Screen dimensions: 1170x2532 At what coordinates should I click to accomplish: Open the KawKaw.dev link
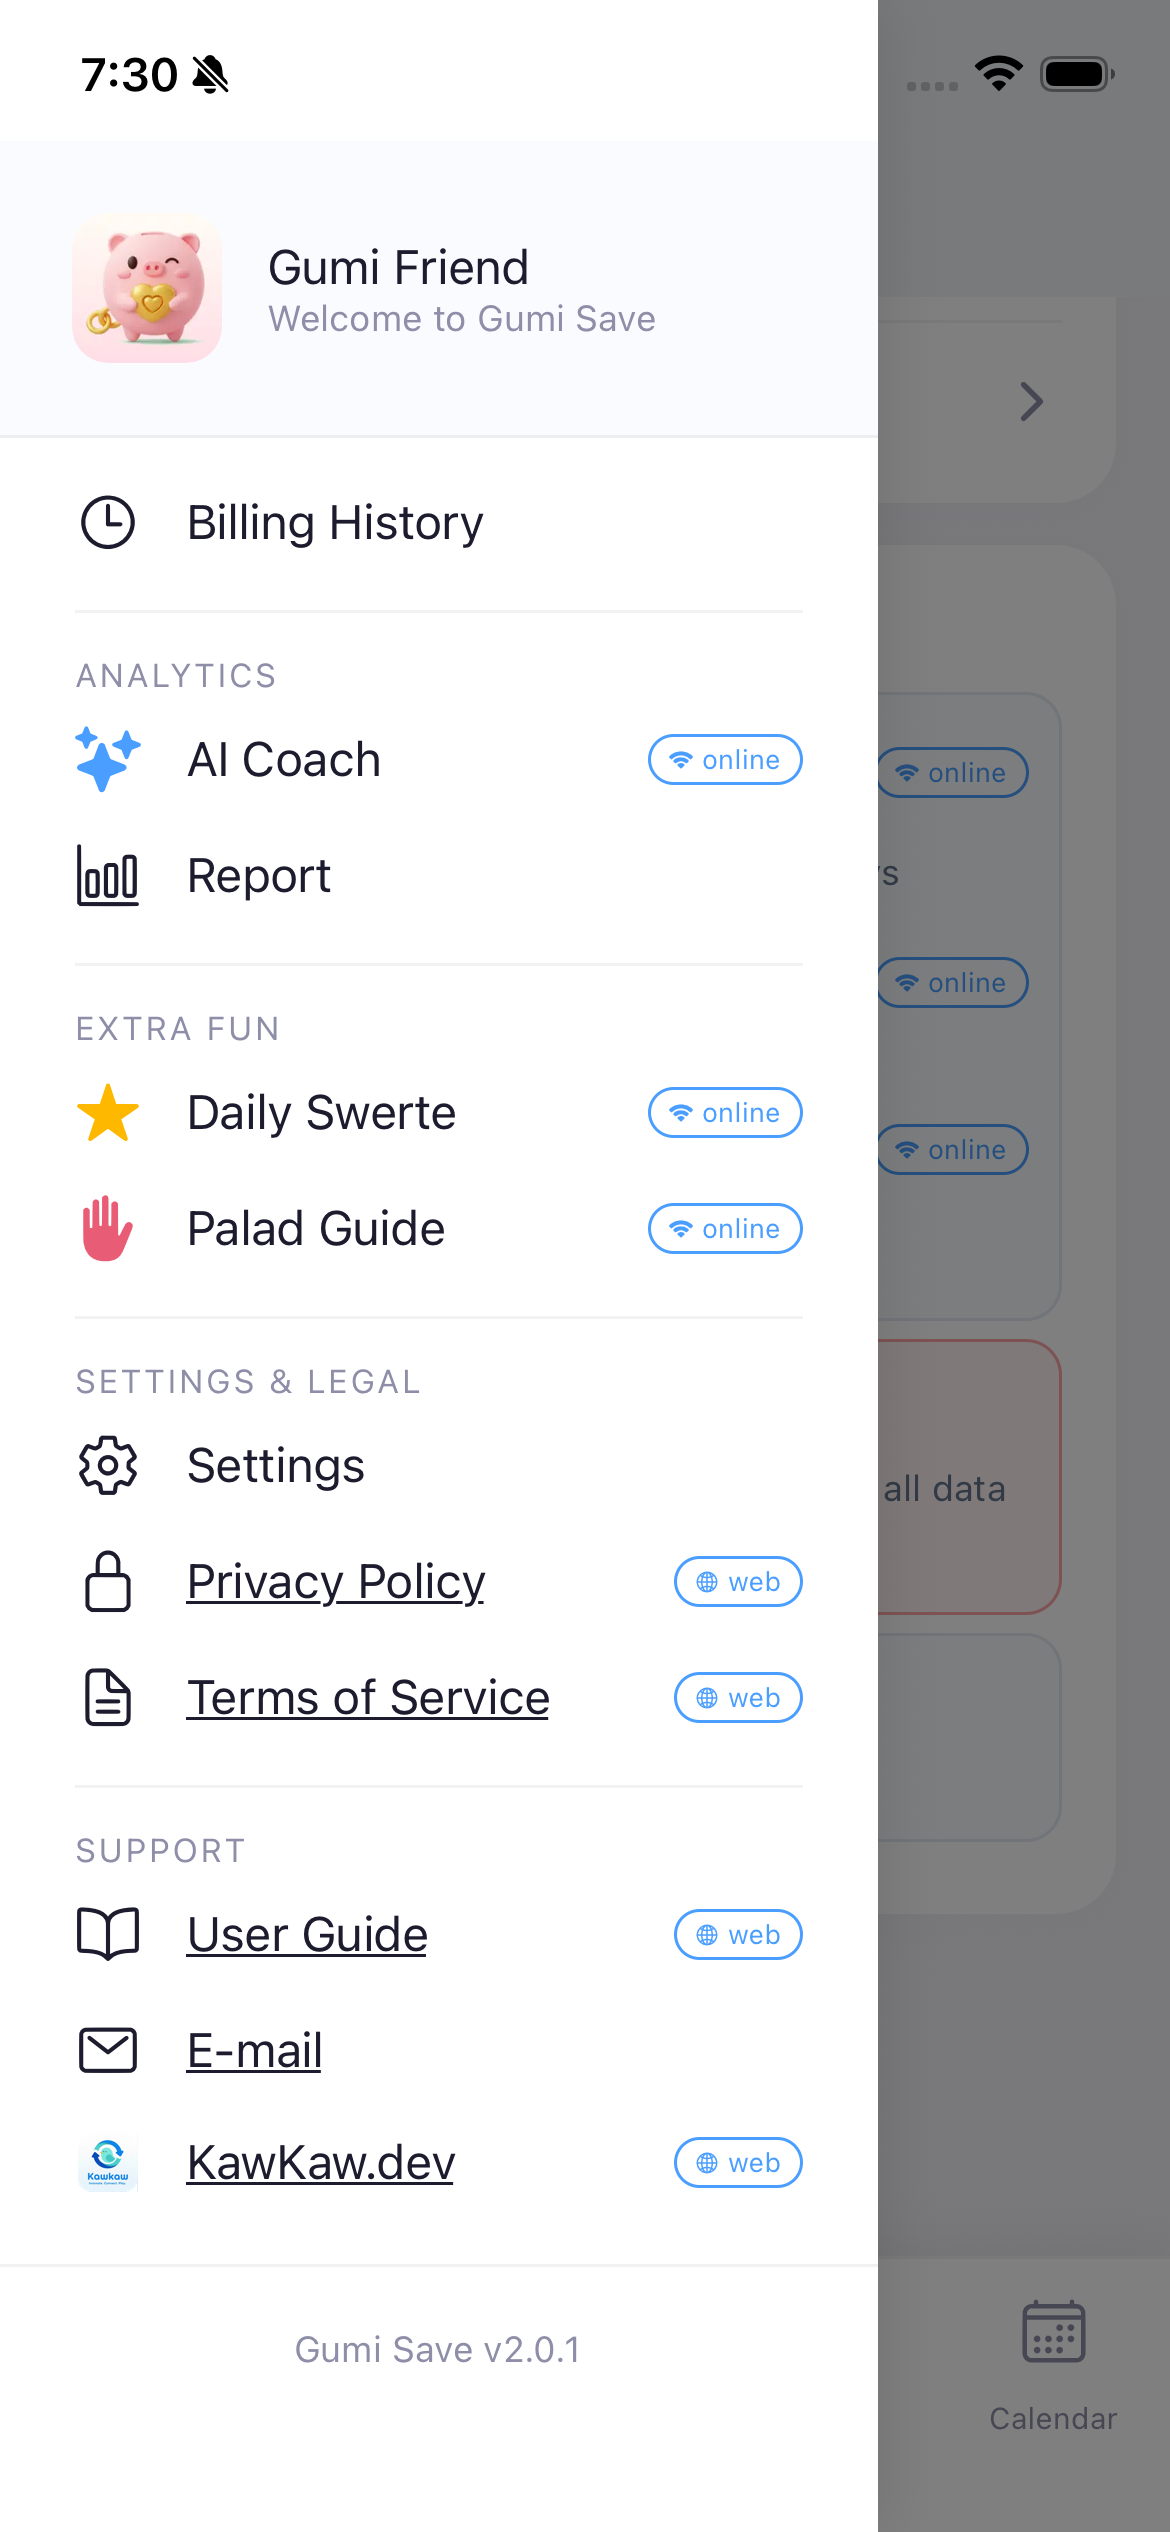(320, 2163)
